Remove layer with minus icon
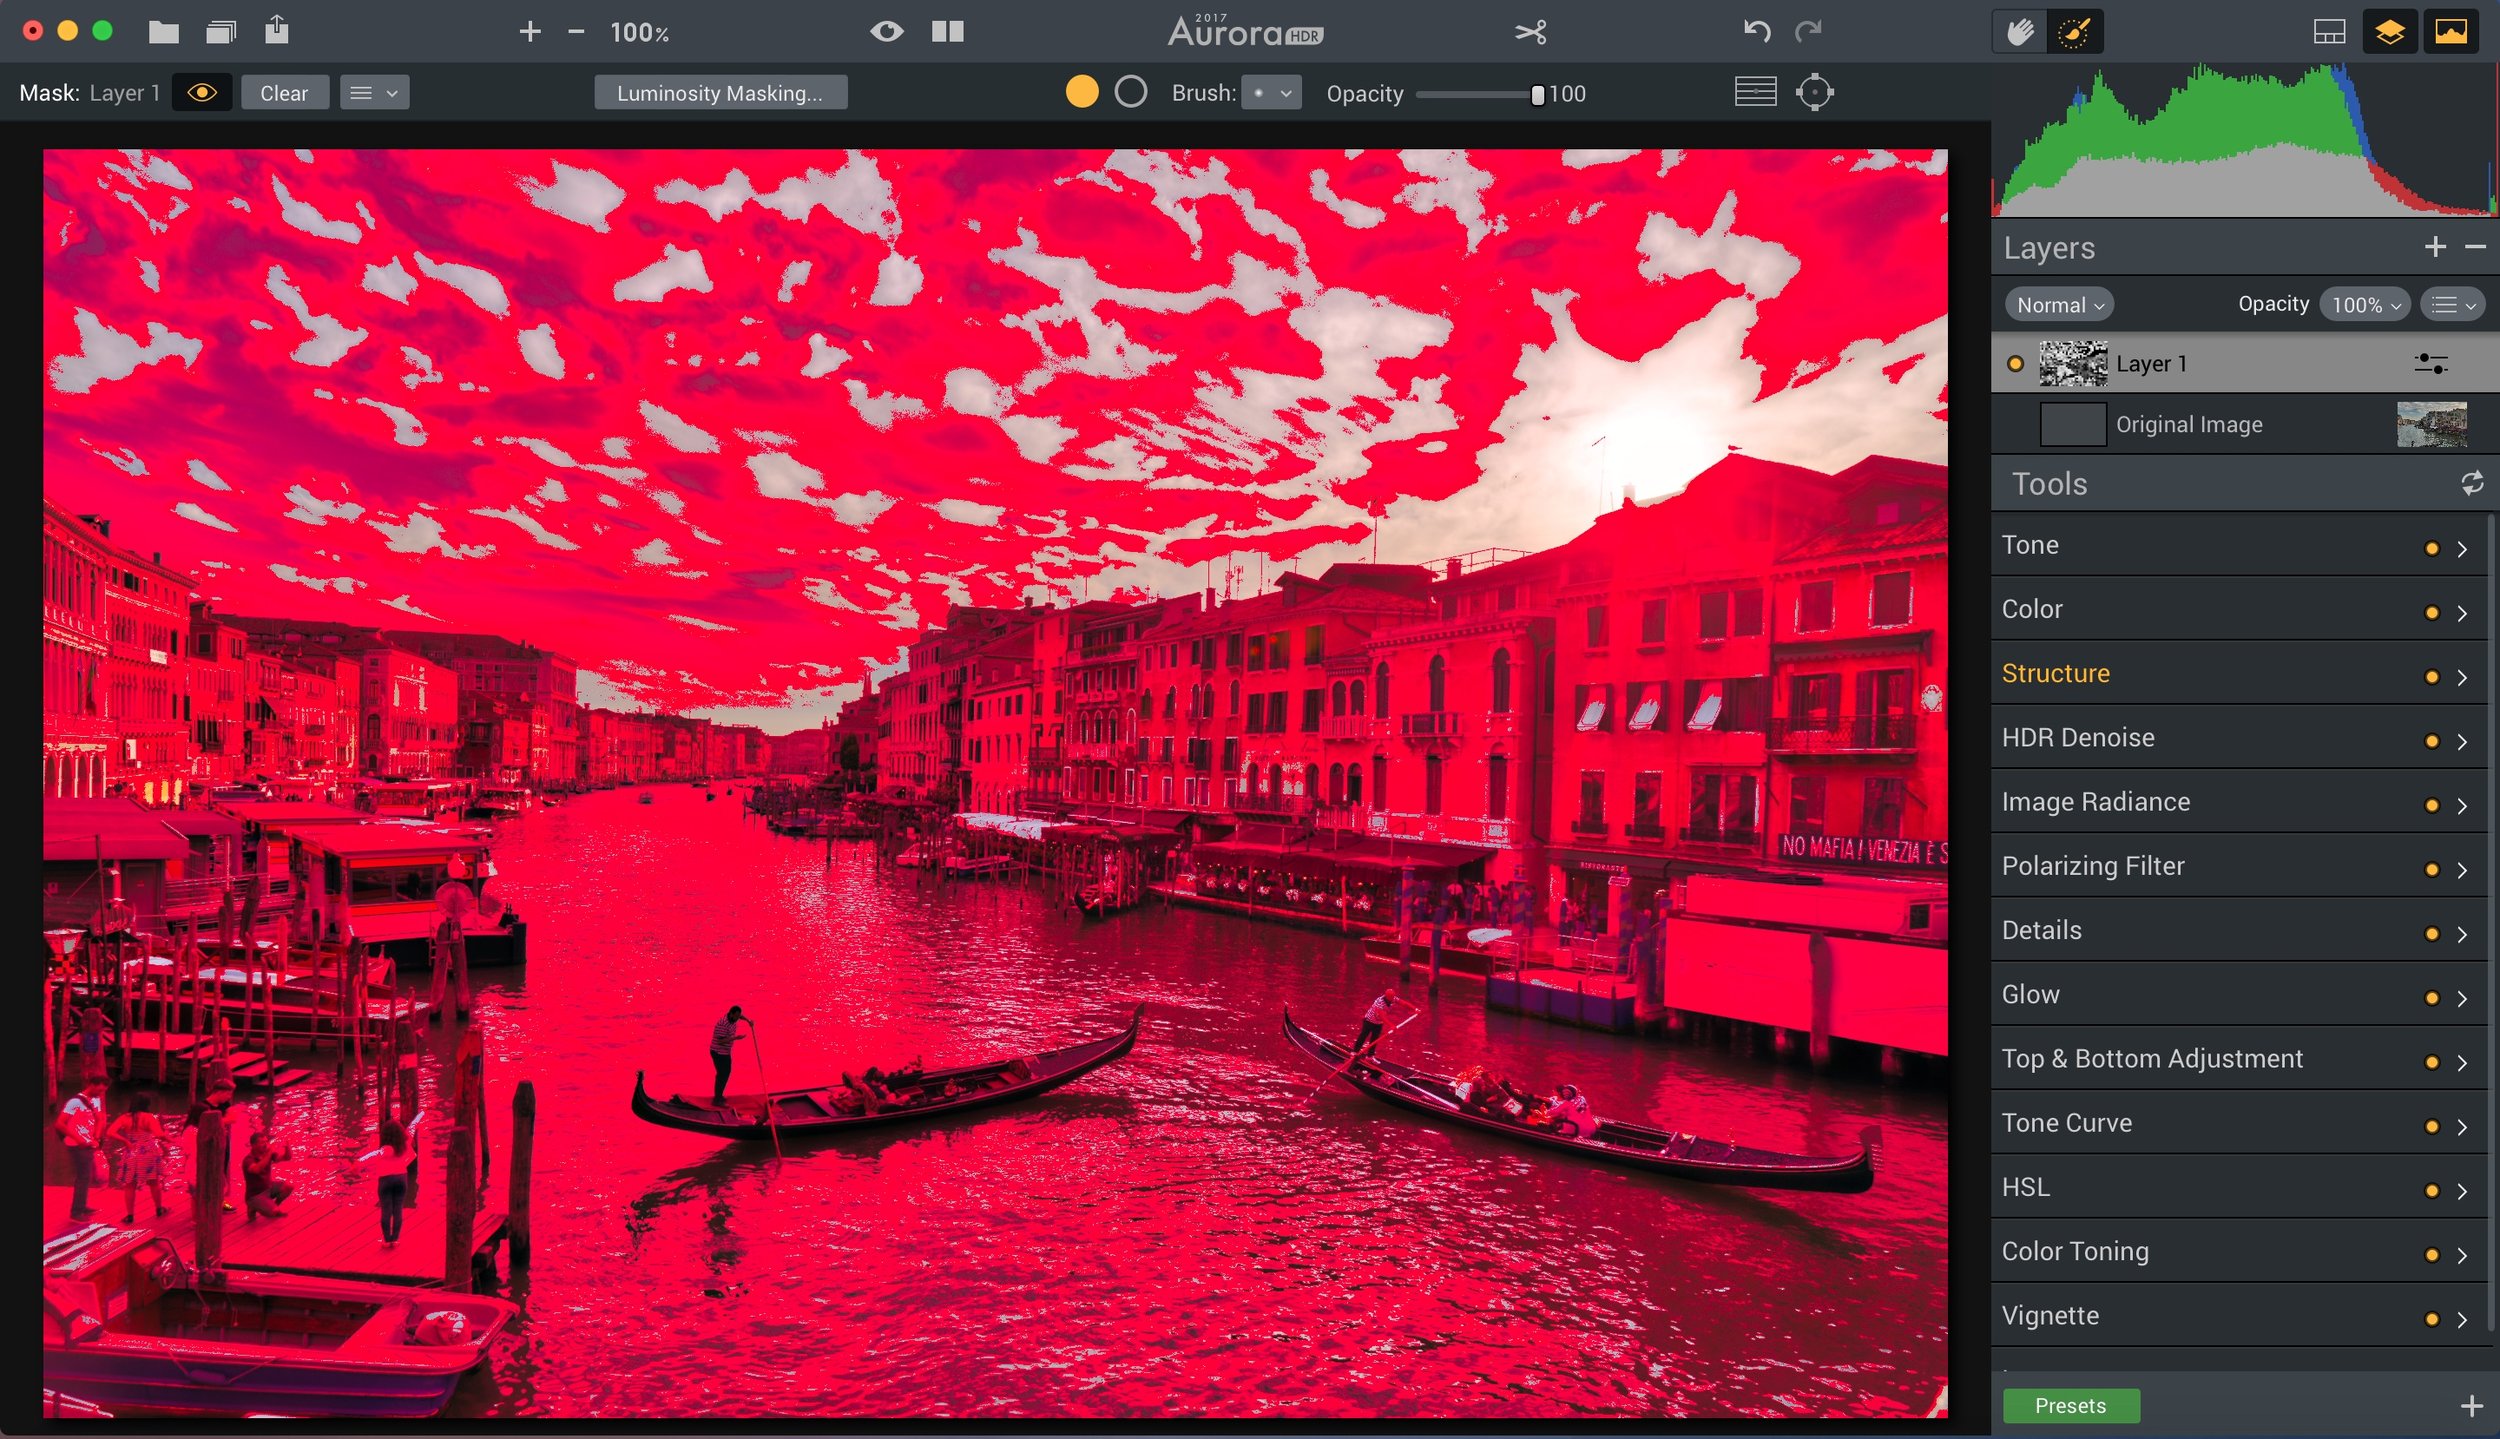2500x1439 pixels. [x=2475, y=246]
